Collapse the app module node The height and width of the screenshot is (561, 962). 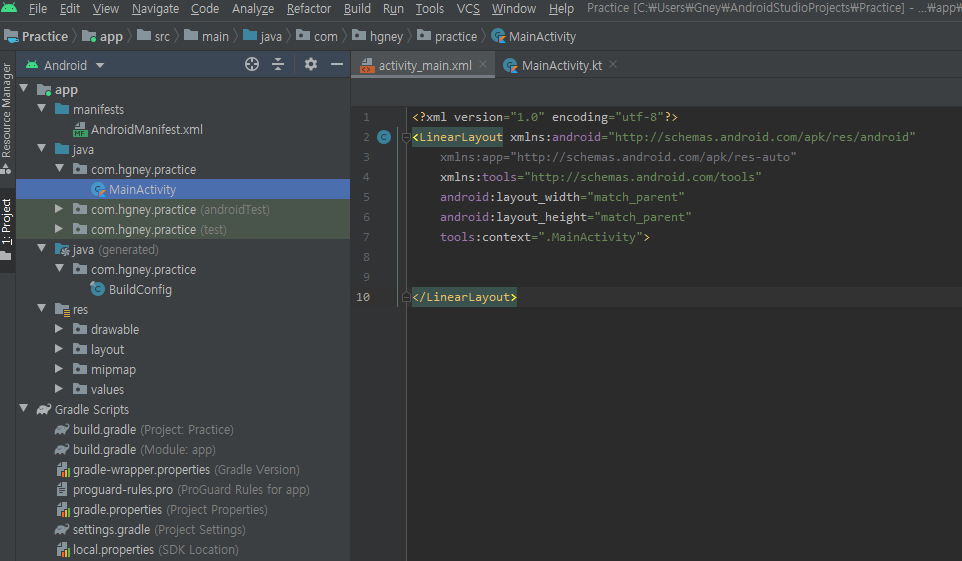click(24, 88)
